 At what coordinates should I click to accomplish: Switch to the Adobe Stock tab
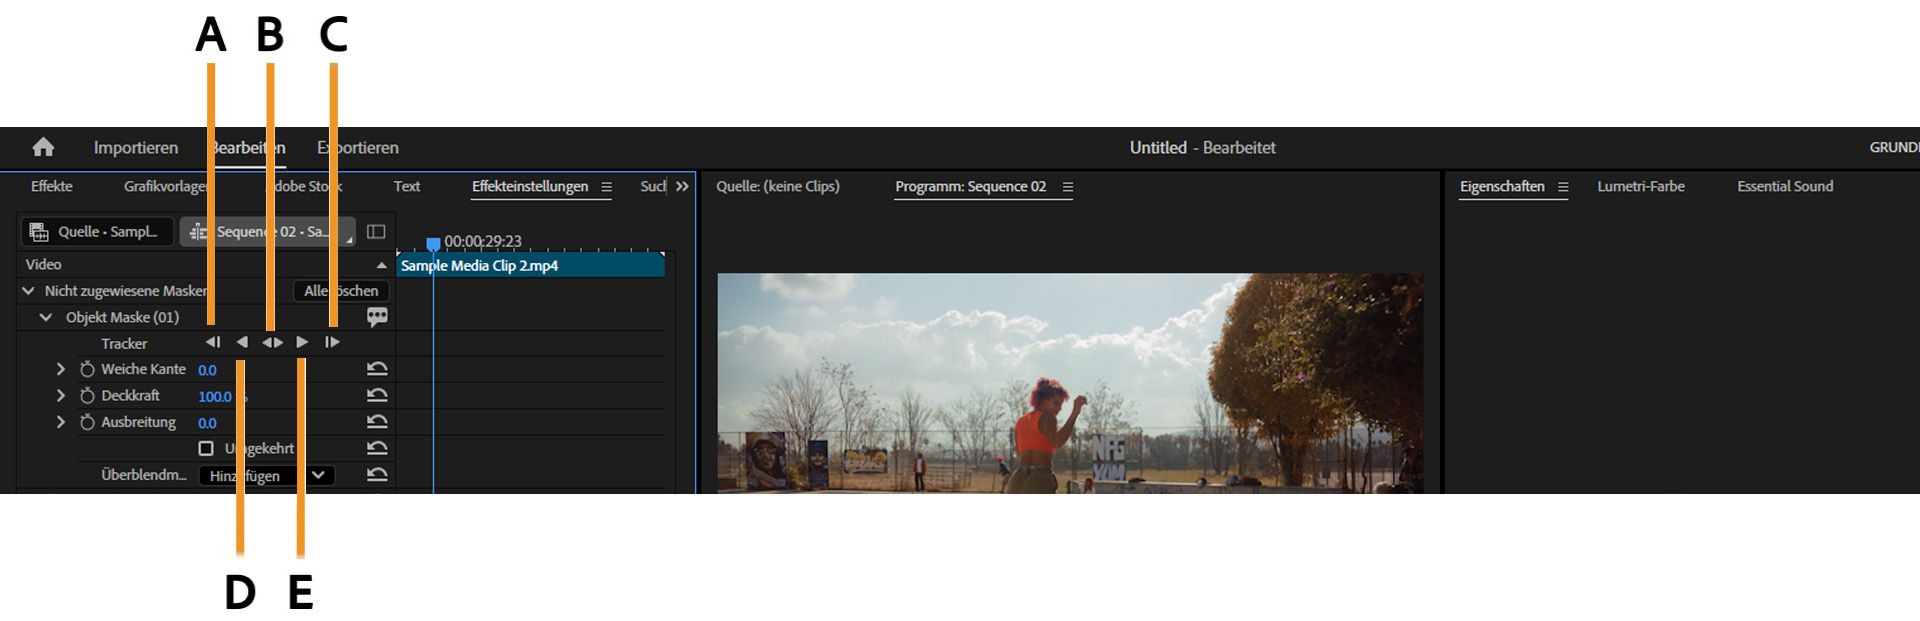[x=304, y=186]
